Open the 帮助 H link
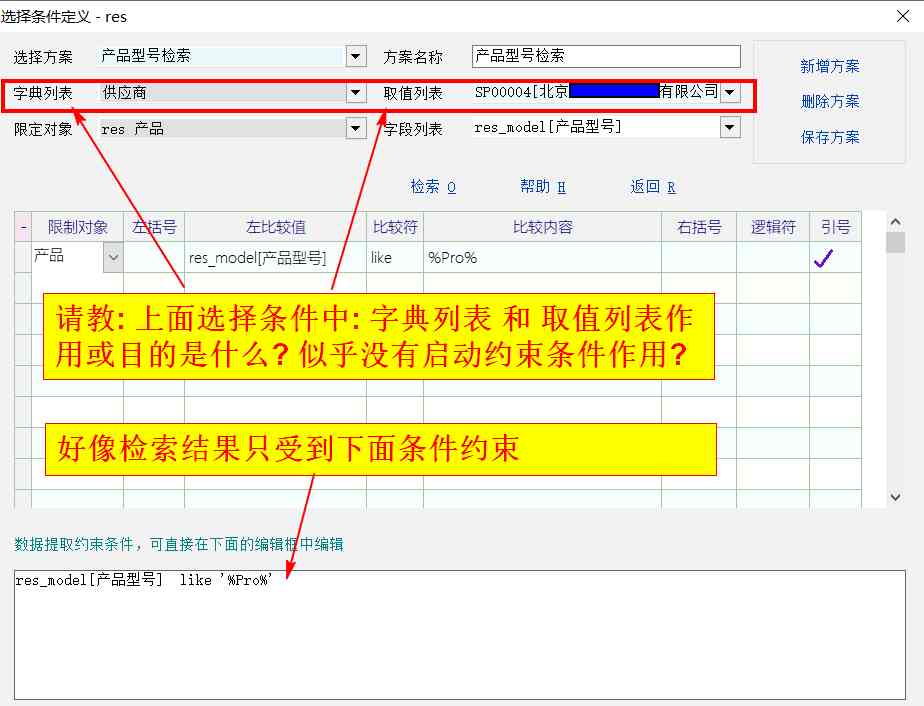The width and height of the screenshot is (924, 706). [542, 187]
